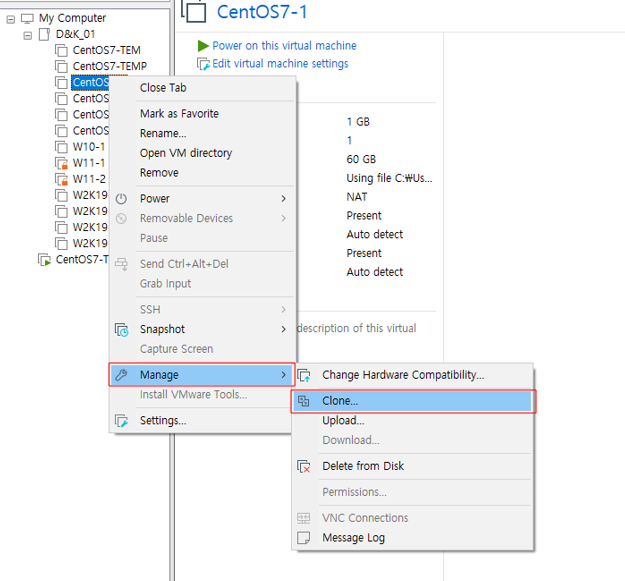Viewport: 625px width, 581px height.
Task: Click the 'Using file C:₩Us...' value
Action: pos(389,178)
